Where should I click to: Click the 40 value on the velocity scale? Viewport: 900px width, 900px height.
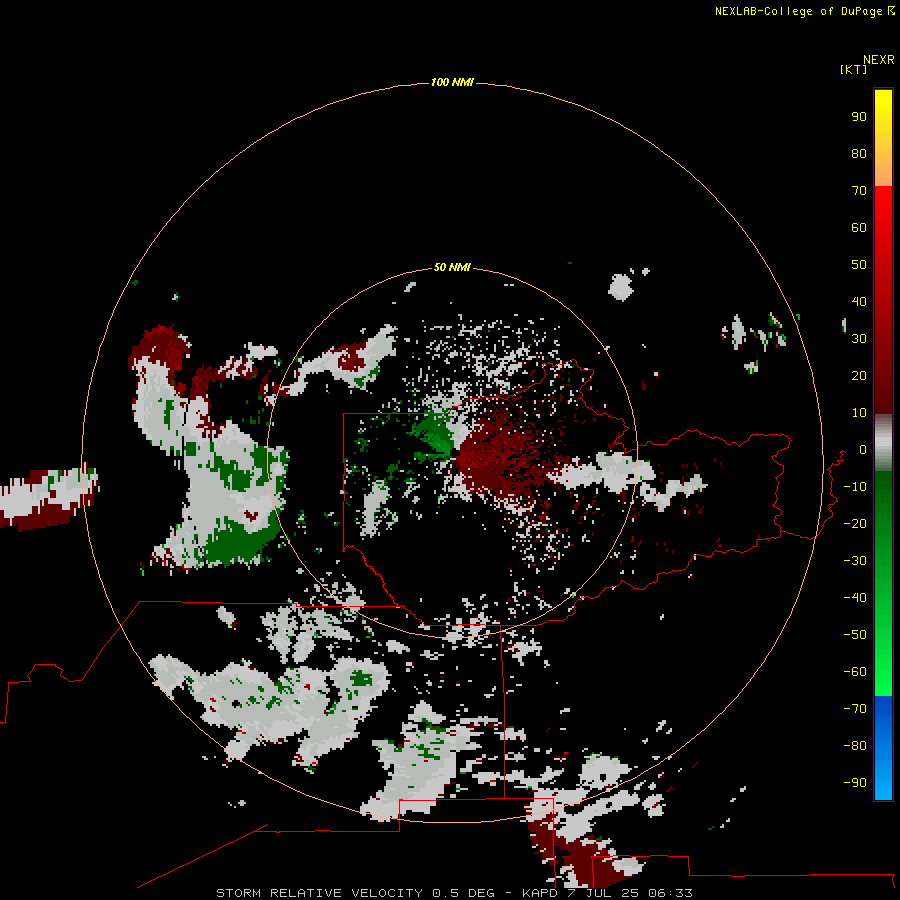pos(859,301)
